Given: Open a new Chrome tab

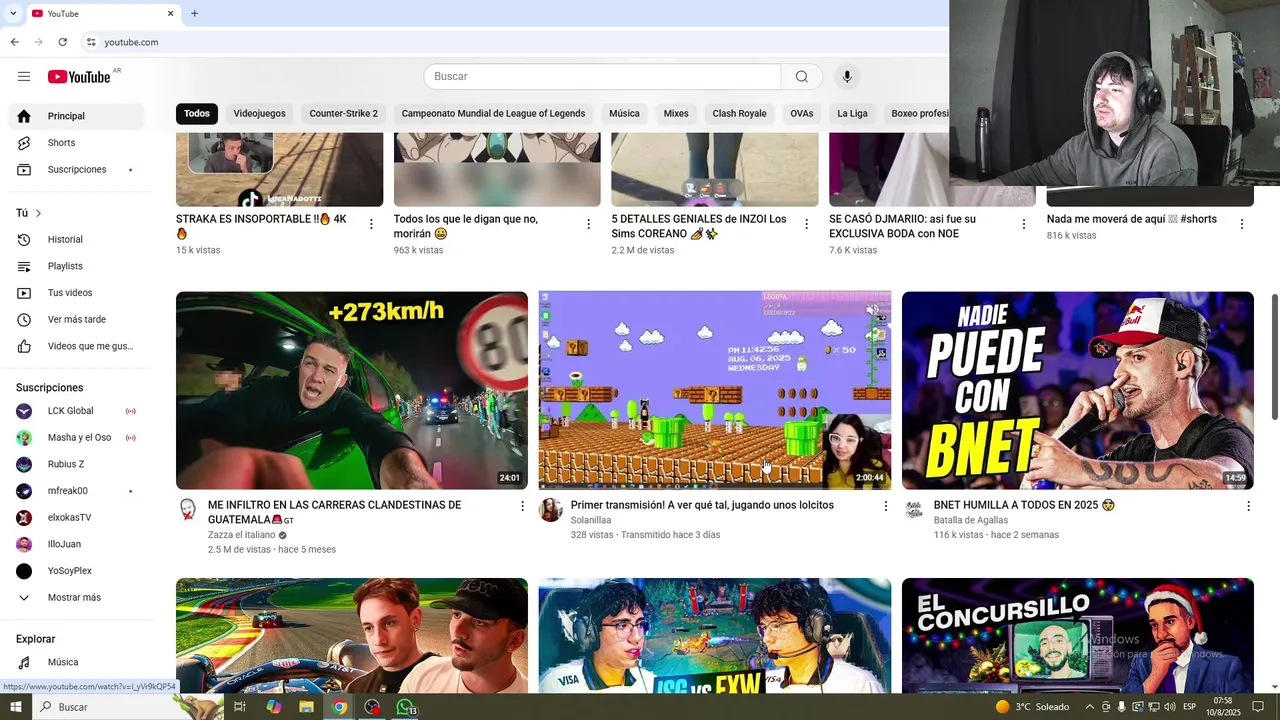Looking at the screenshot, I should 194,14.
